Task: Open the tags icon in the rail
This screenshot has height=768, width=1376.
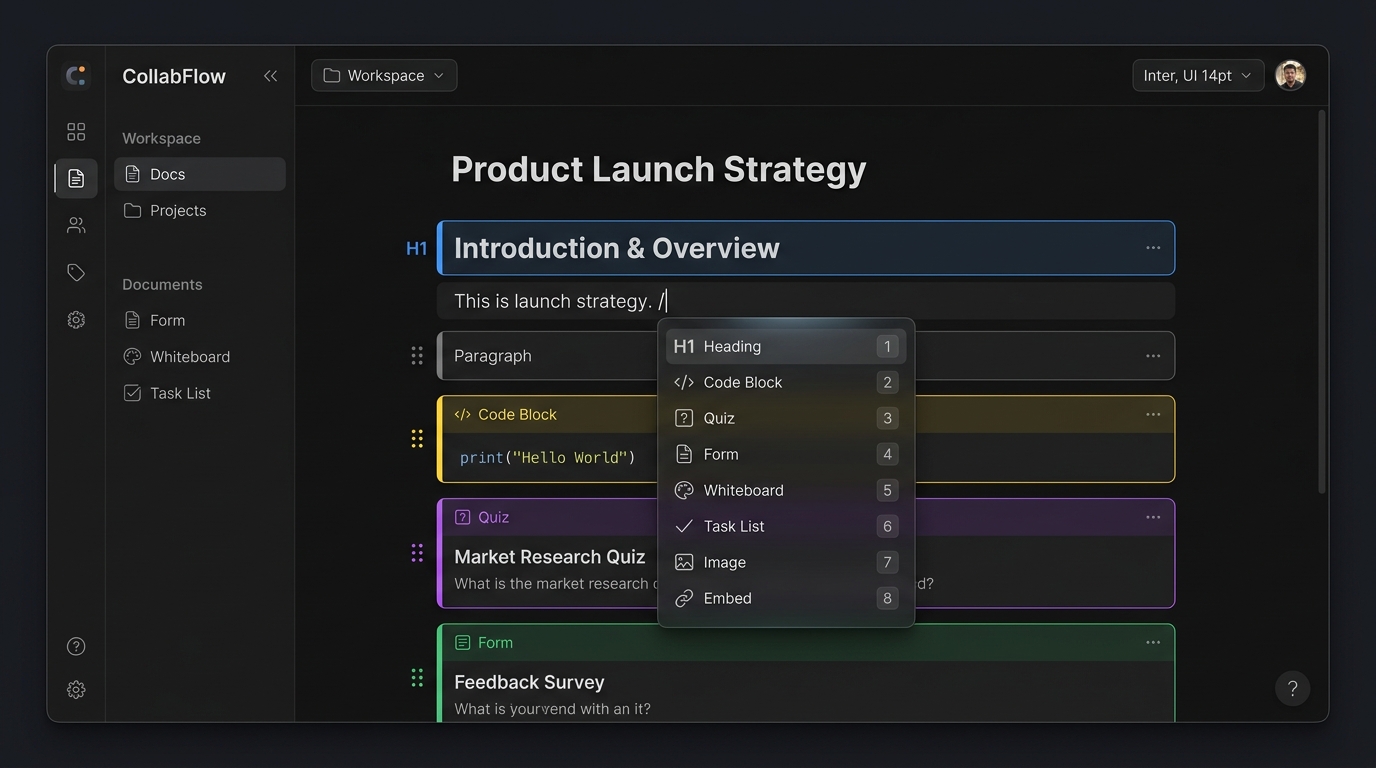Action: 76,272
